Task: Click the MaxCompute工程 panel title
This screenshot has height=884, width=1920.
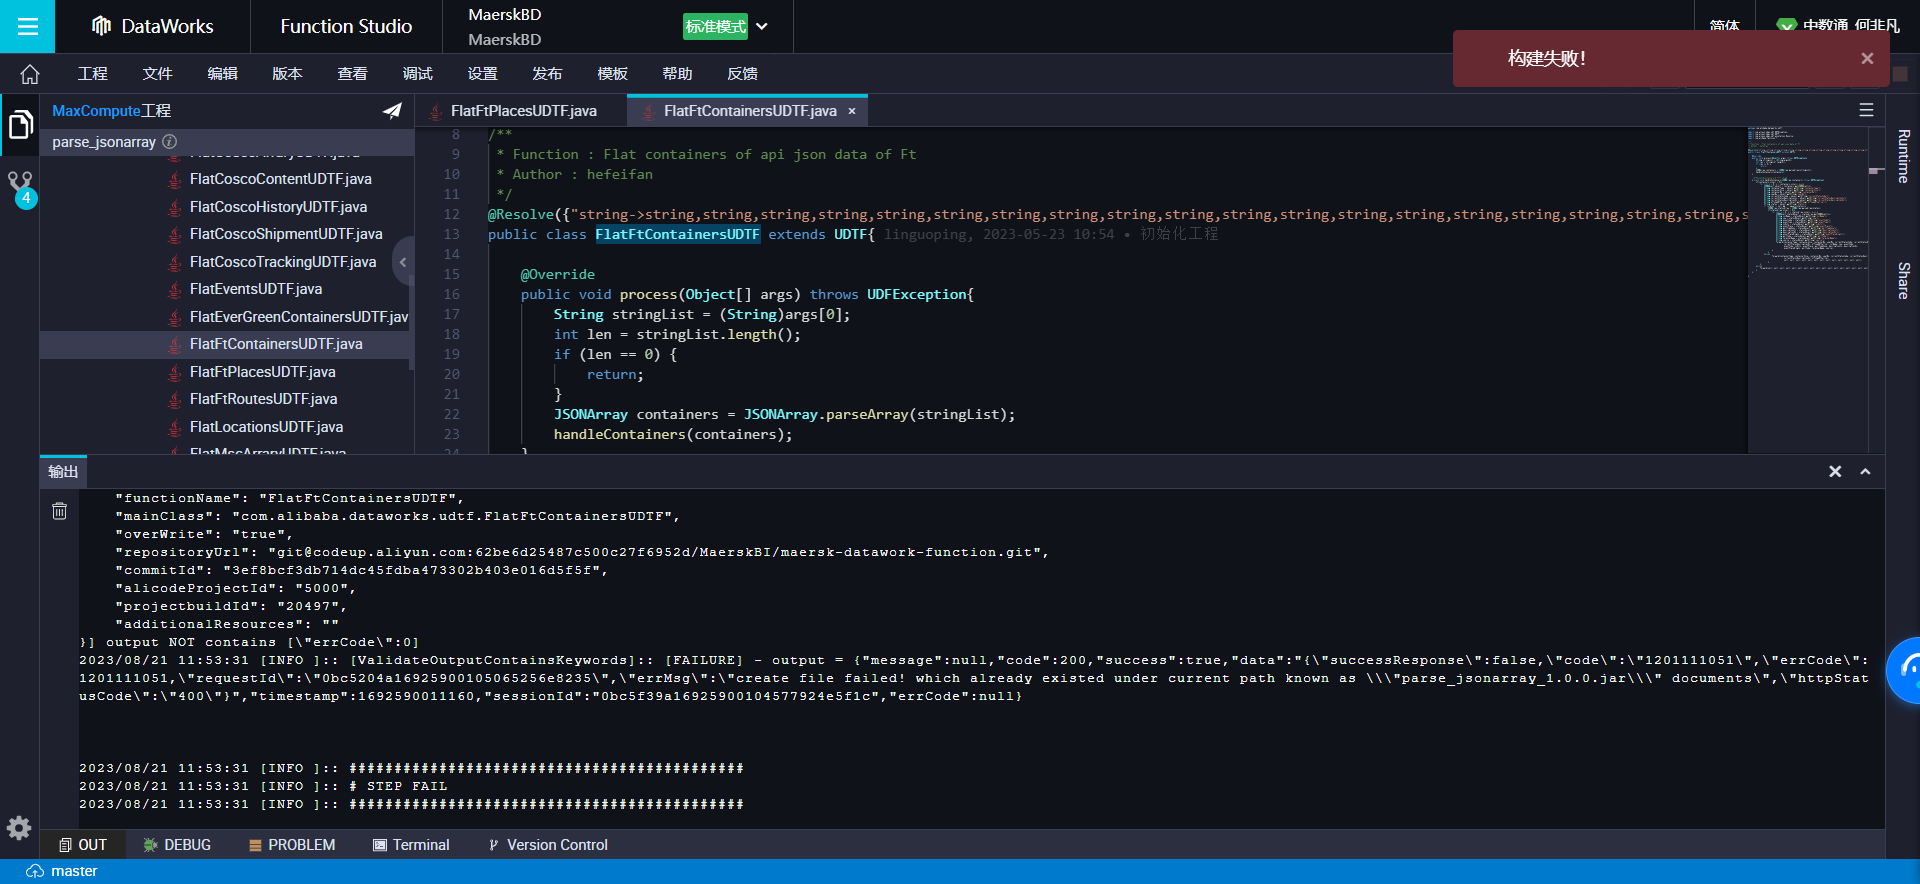Action: pyautogui.click(x=111, y=111)
